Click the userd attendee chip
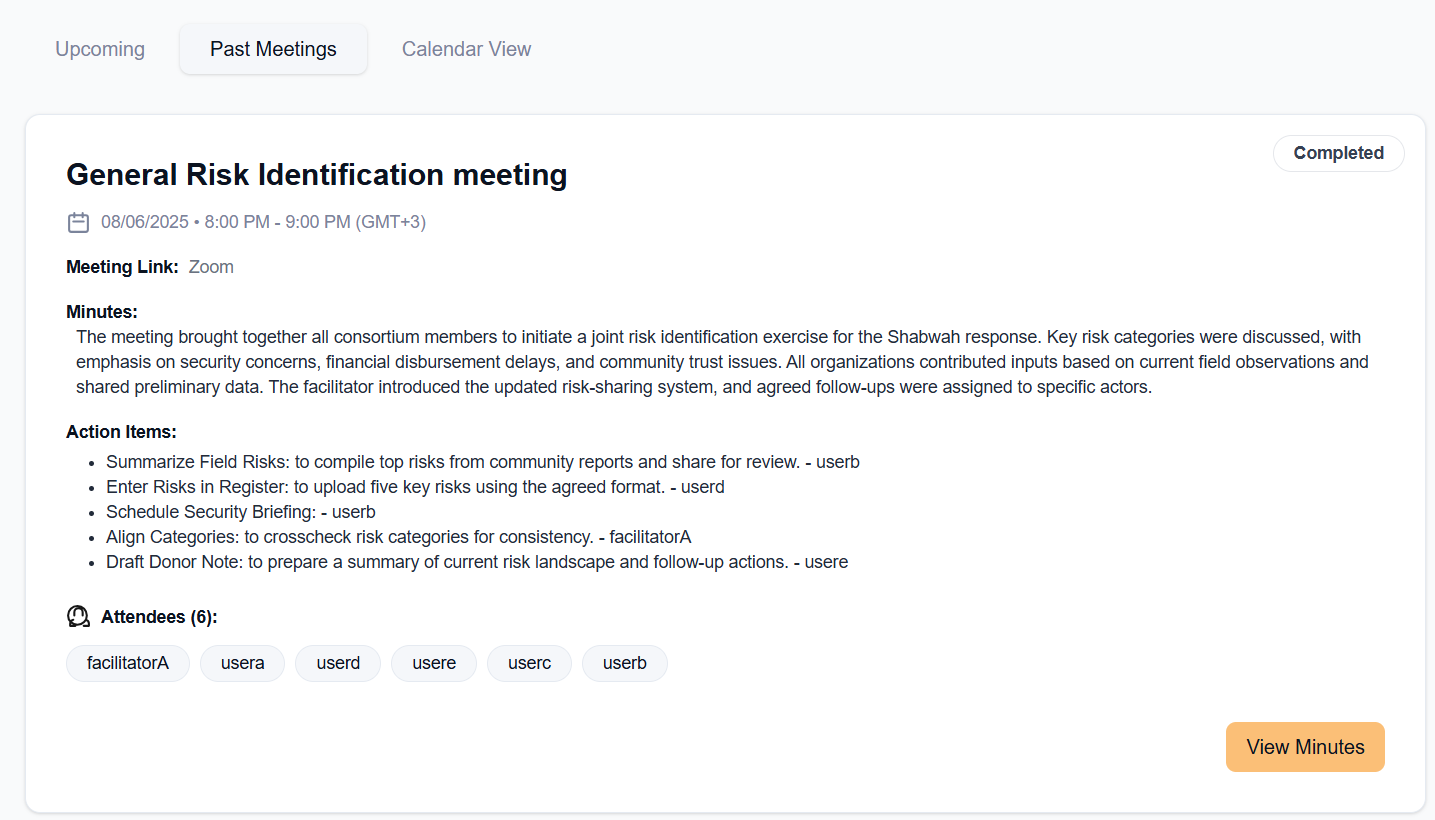 point(338,663)
